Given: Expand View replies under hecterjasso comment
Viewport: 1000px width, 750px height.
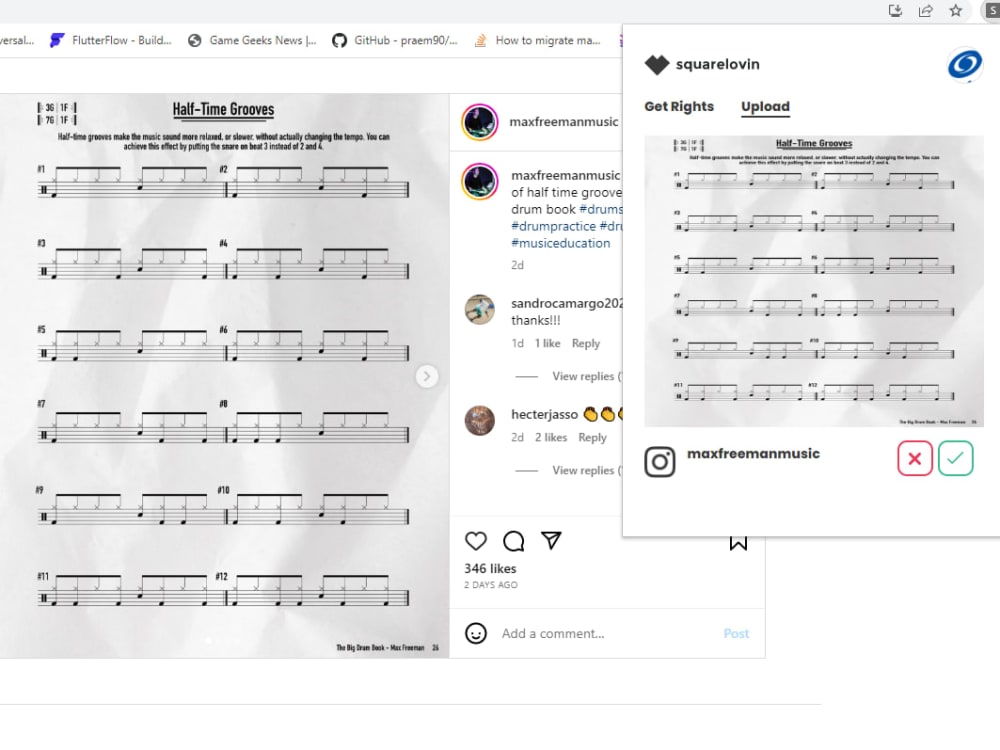Looking at the screenshot, I should 583,470.
